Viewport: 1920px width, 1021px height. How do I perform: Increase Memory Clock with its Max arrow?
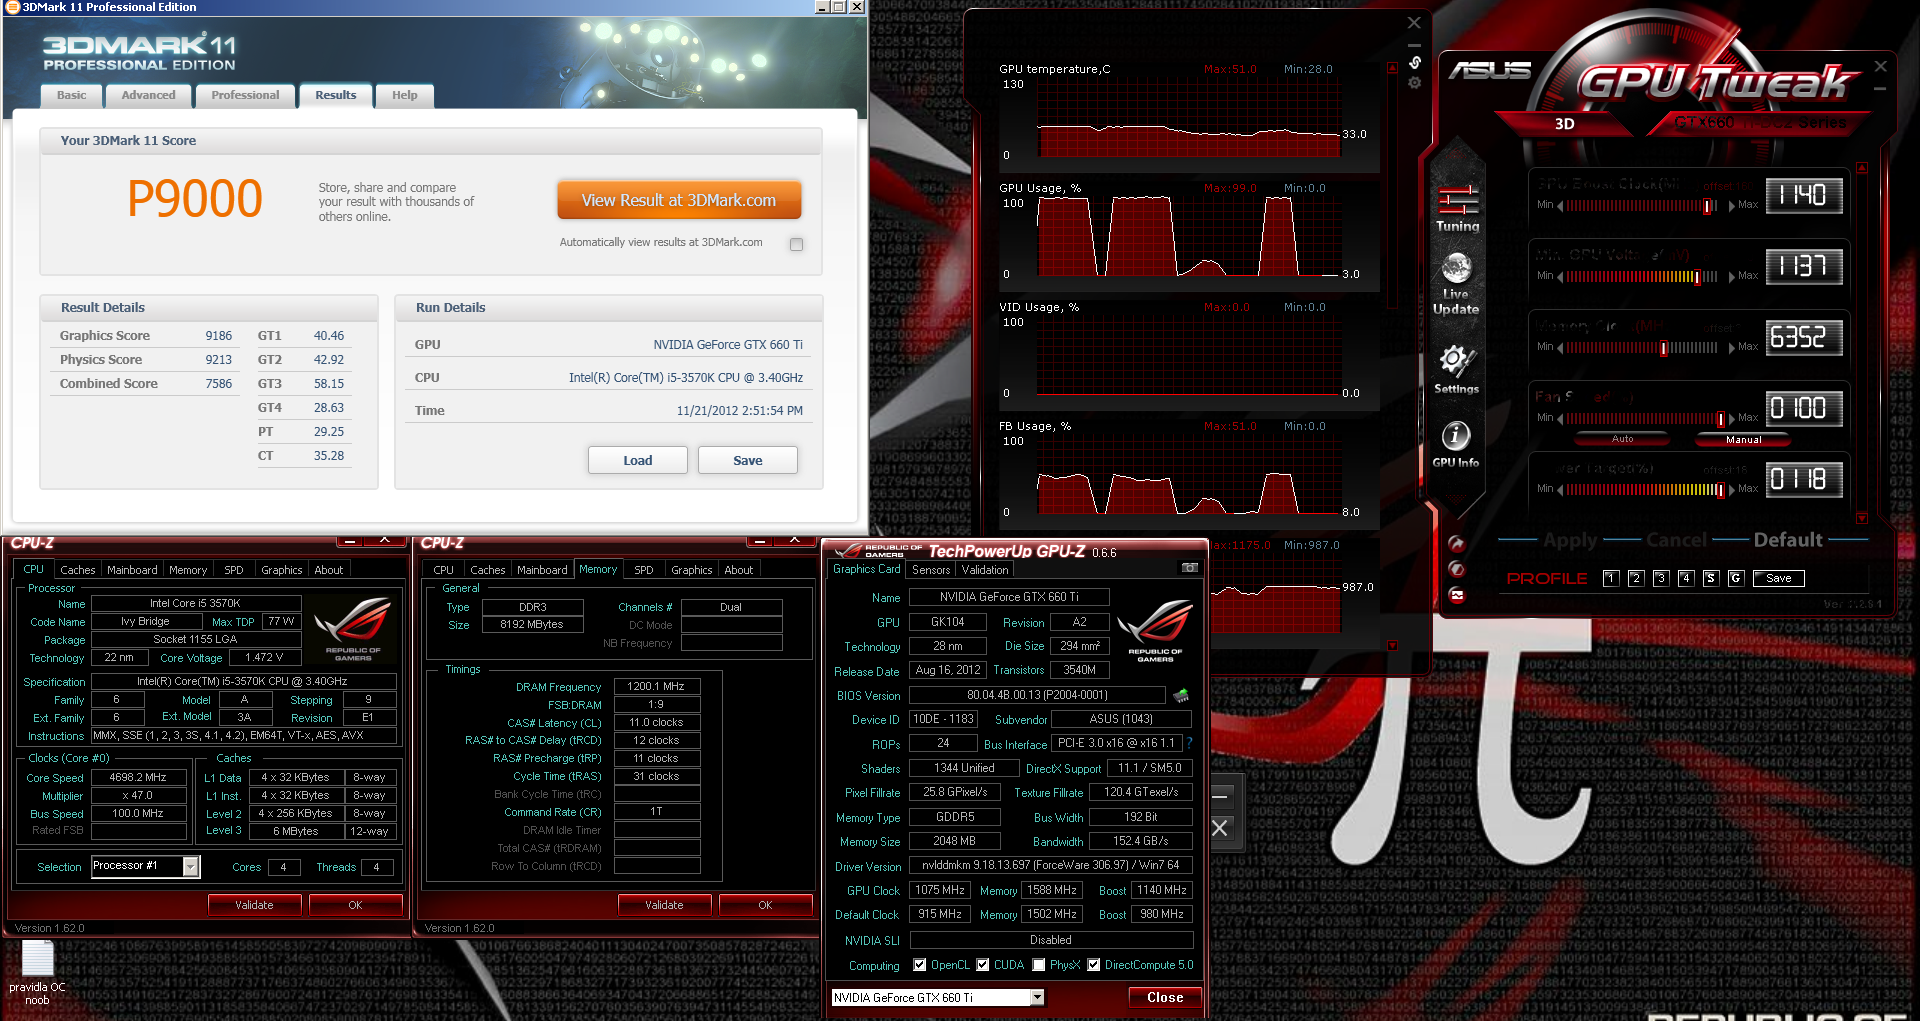(x=1732, y=348)
